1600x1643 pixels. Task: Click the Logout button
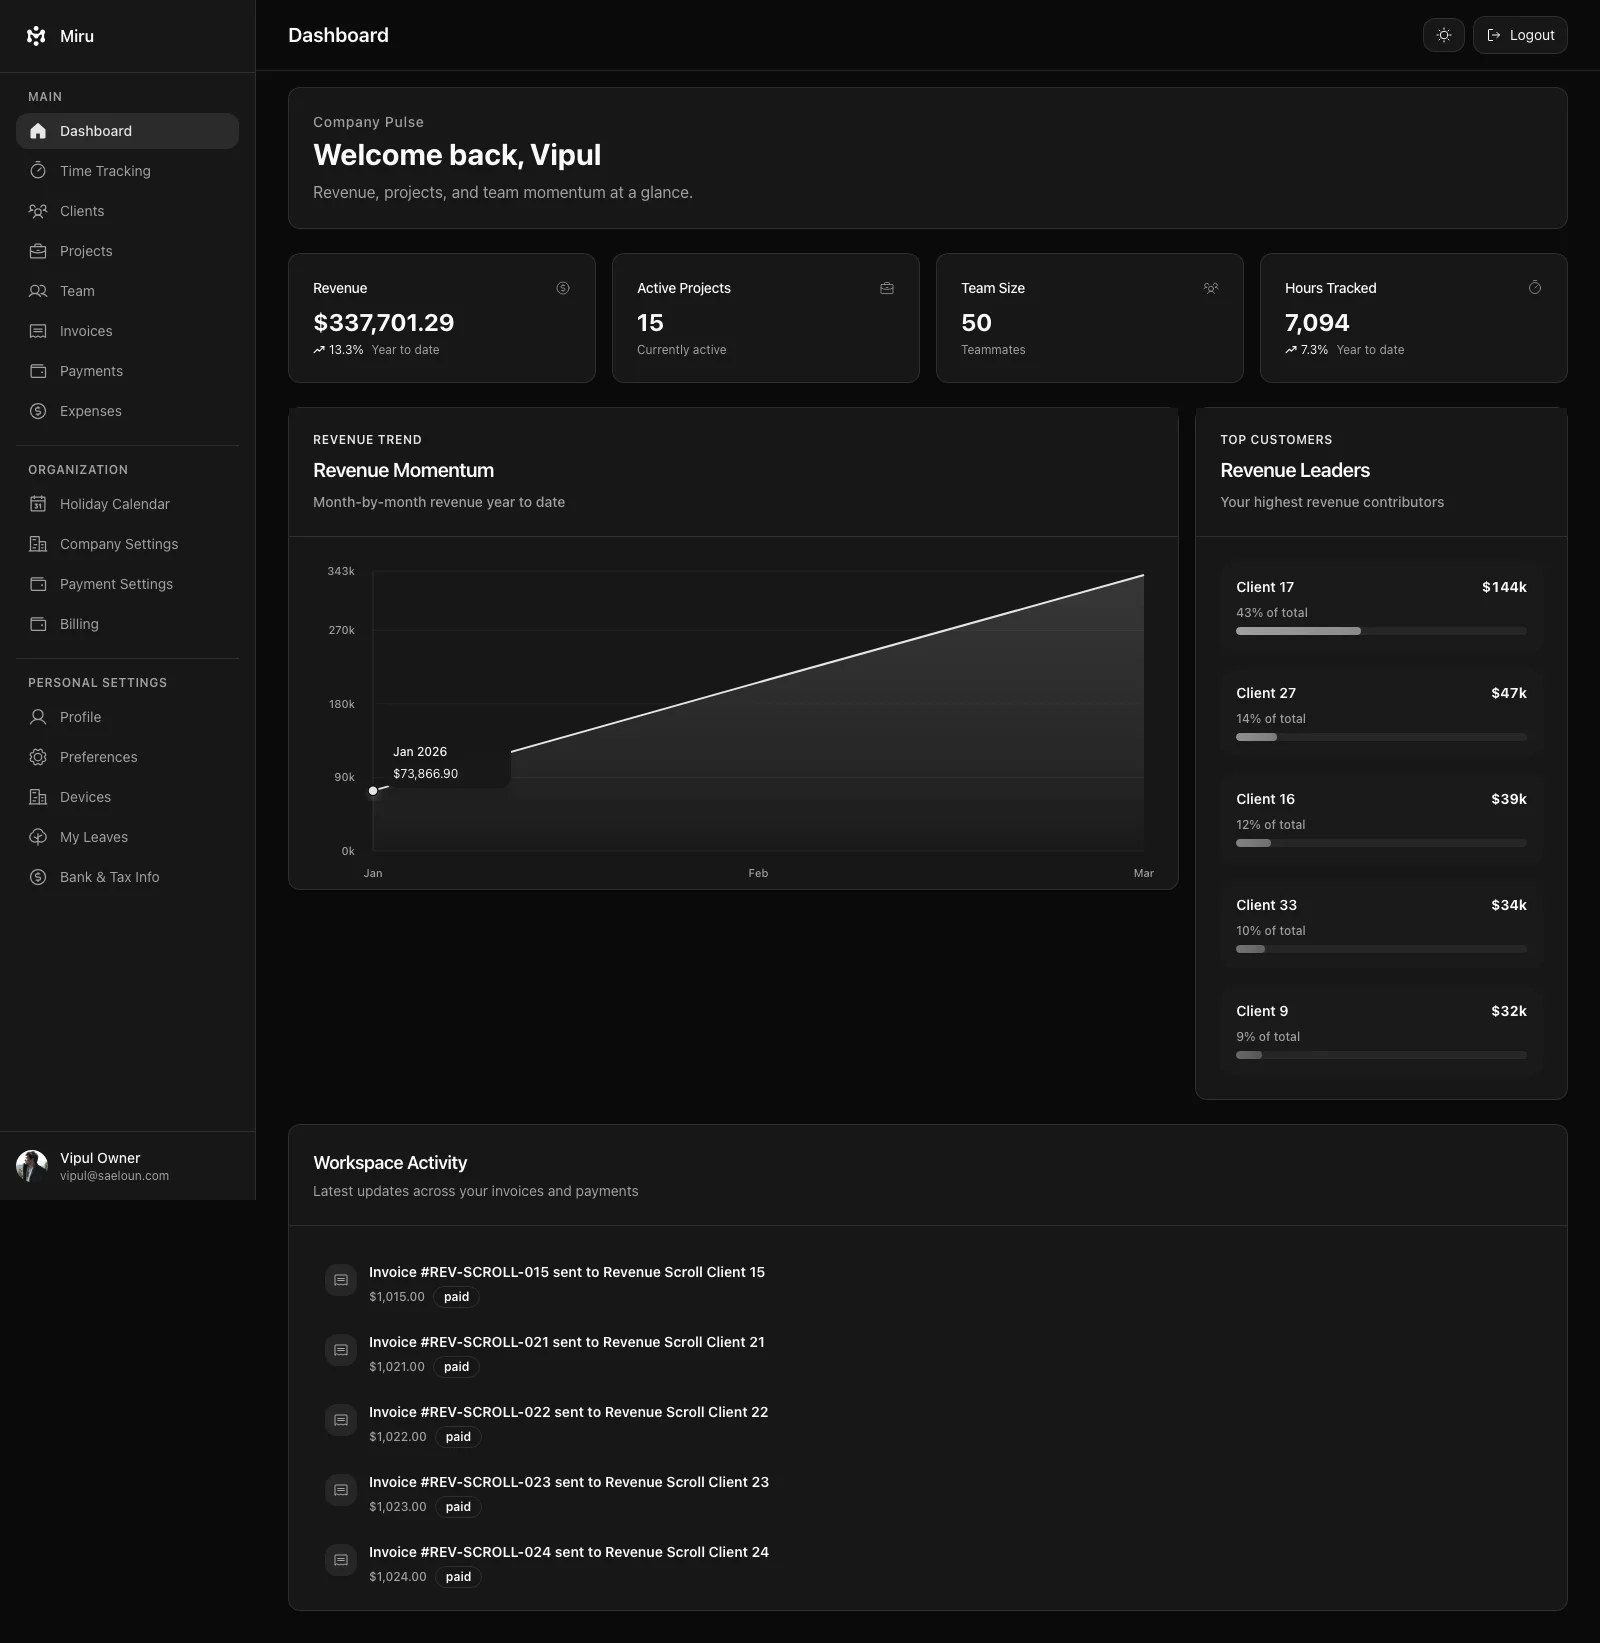pos(1519,35)
